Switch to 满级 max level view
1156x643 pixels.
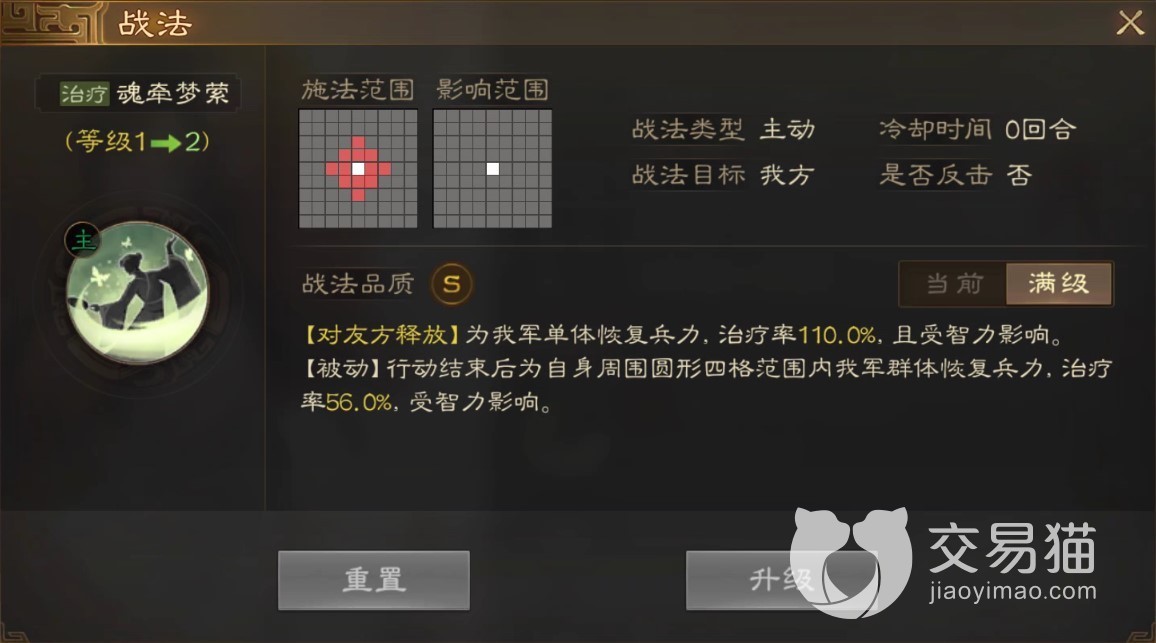click(x=1059, y=284)
